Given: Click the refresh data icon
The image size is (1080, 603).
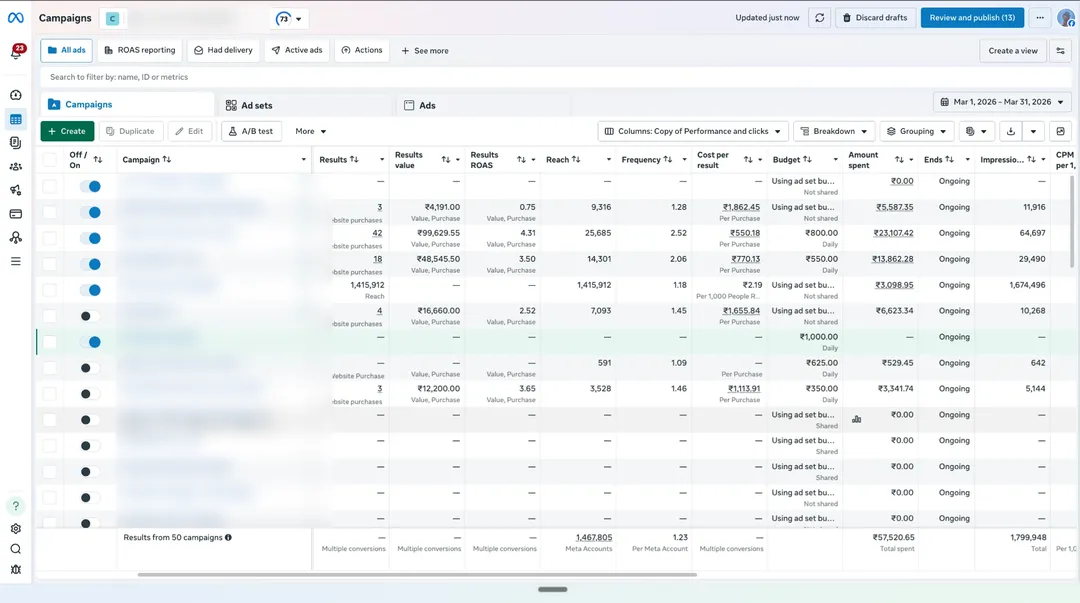Looking at the screenshot, I should tap(820, 18).
